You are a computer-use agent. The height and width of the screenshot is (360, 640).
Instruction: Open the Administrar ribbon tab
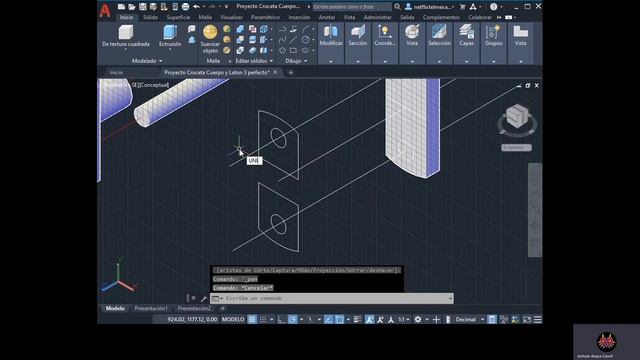click(378, 17)
